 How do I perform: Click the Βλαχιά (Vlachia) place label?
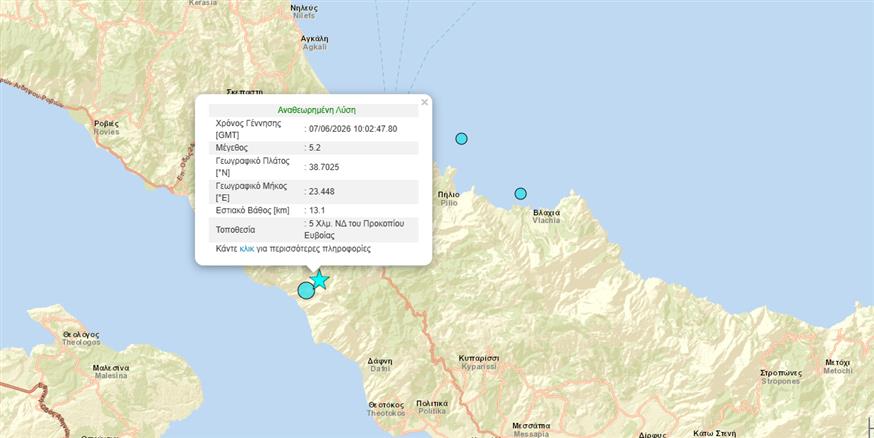point(546,216)
